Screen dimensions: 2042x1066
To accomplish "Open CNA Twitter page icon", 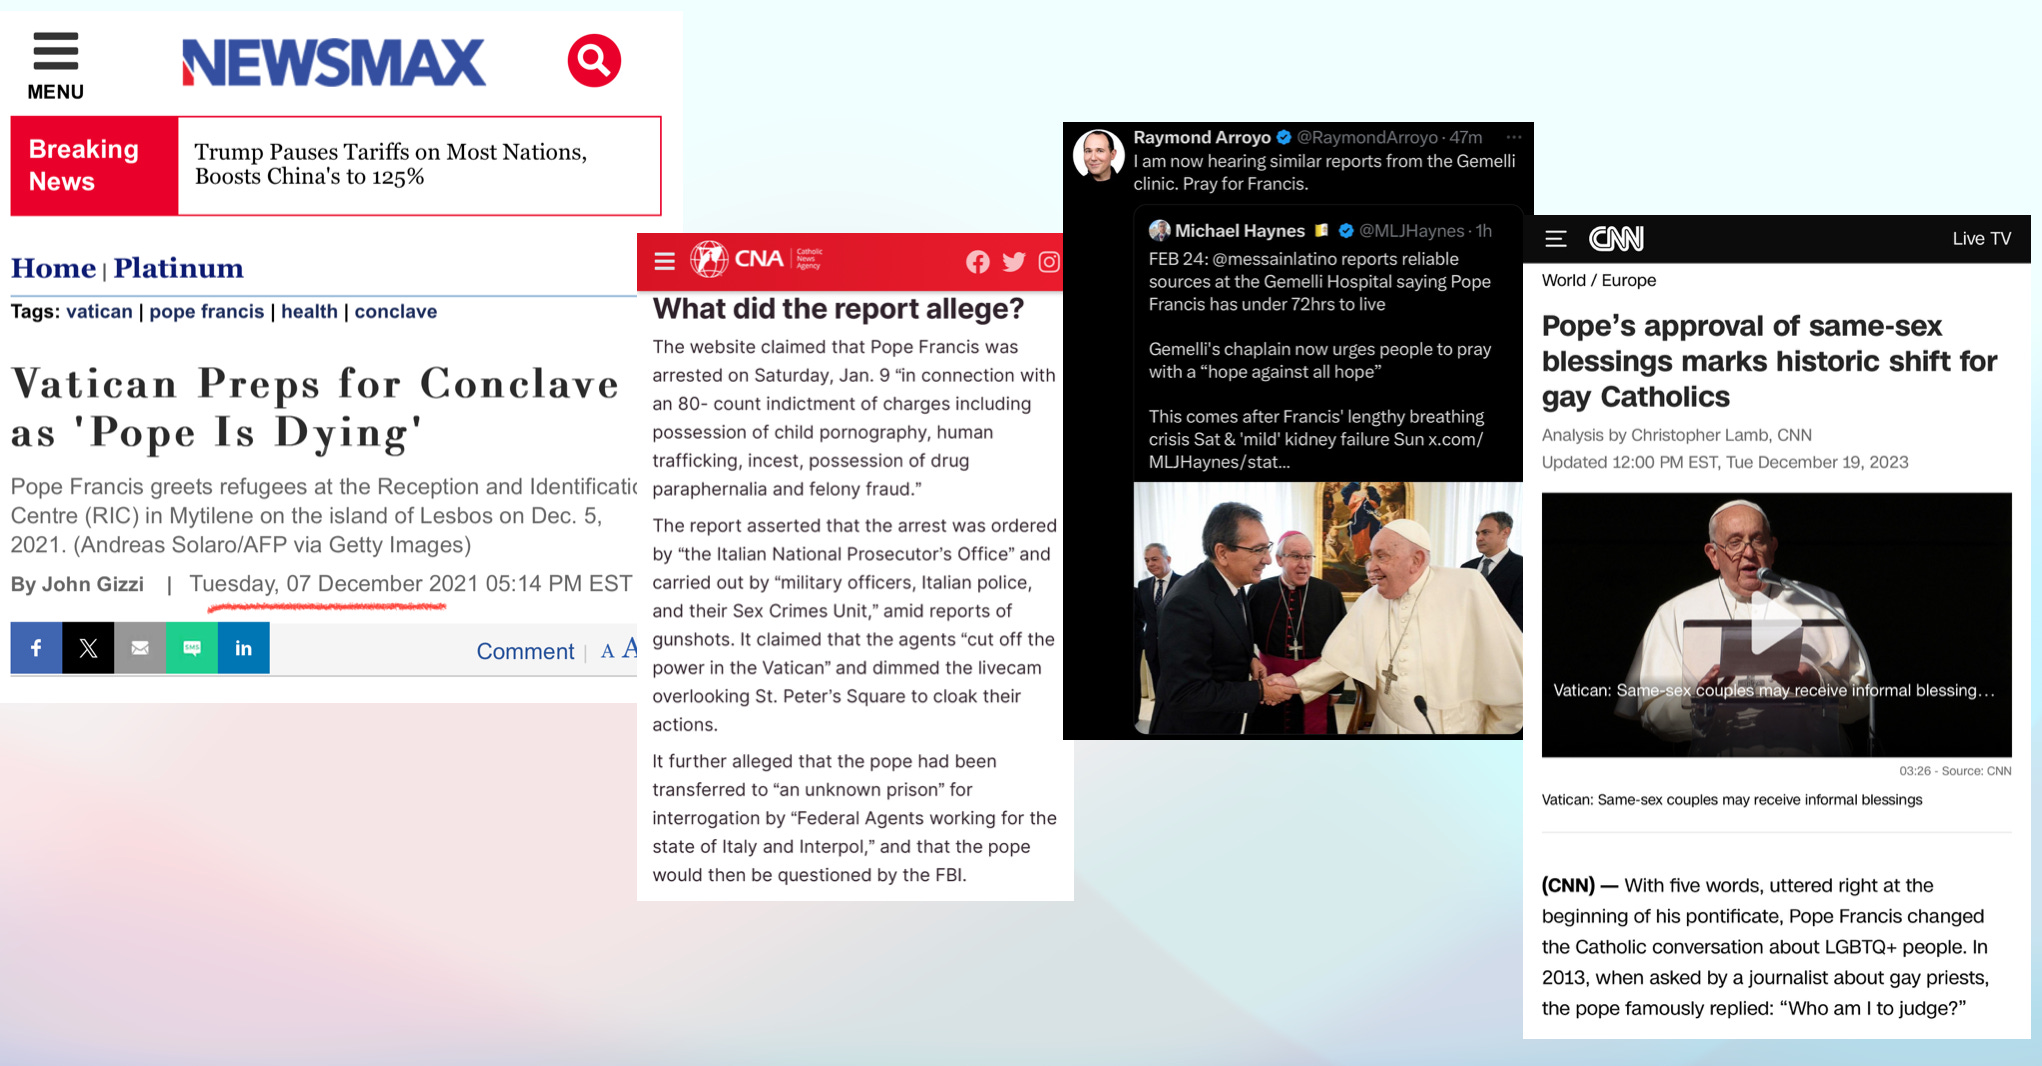I will (x=1013, y=262).
